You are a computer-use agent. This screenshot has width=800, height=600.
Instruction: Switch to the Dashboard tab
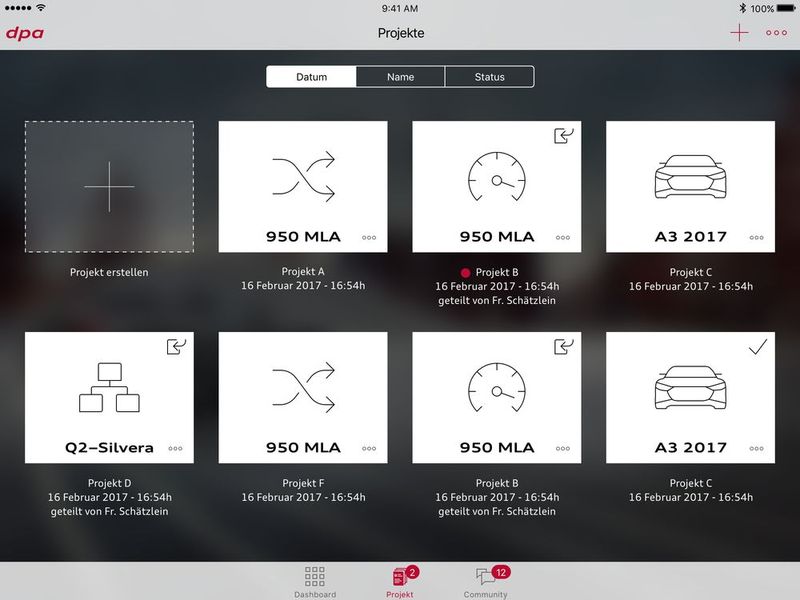pyautogui.click(x=315, y=582)
